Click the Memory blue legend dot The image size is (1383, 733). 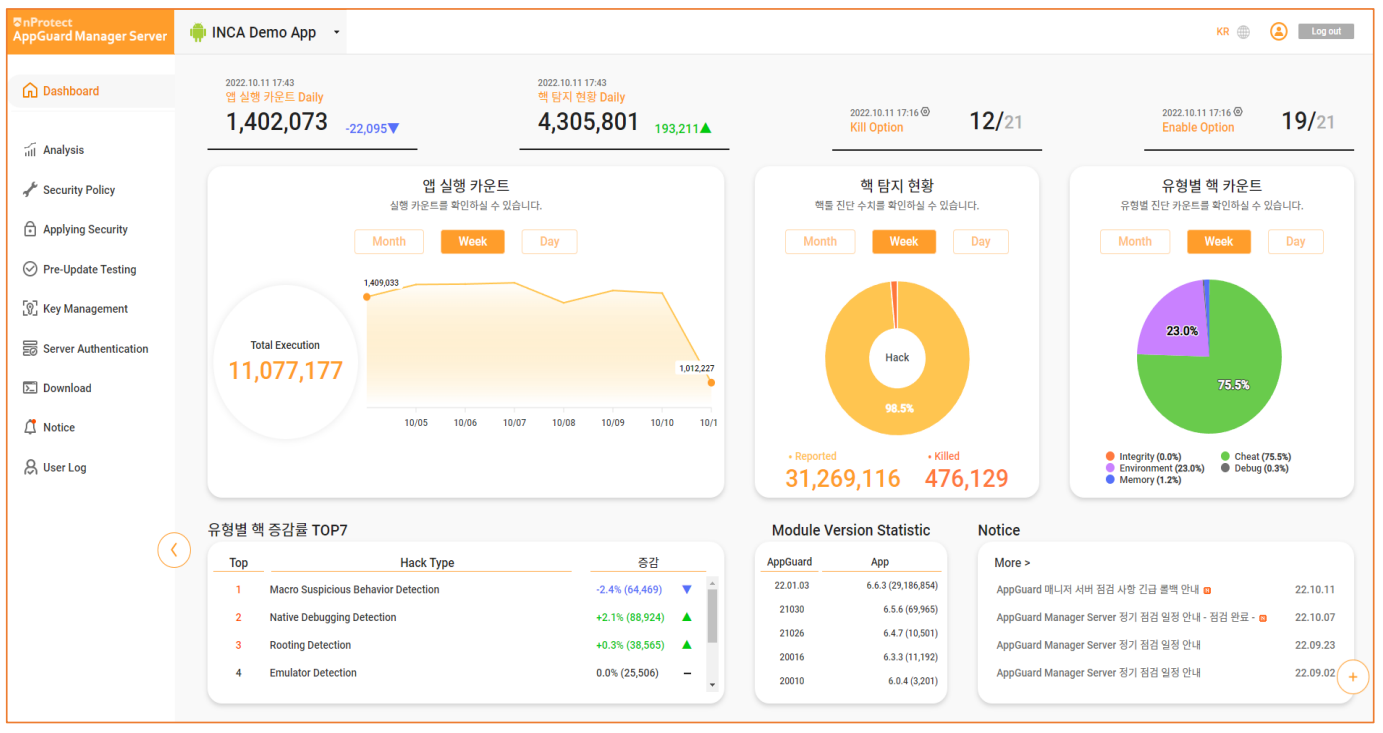click(x=1110, y=480)
